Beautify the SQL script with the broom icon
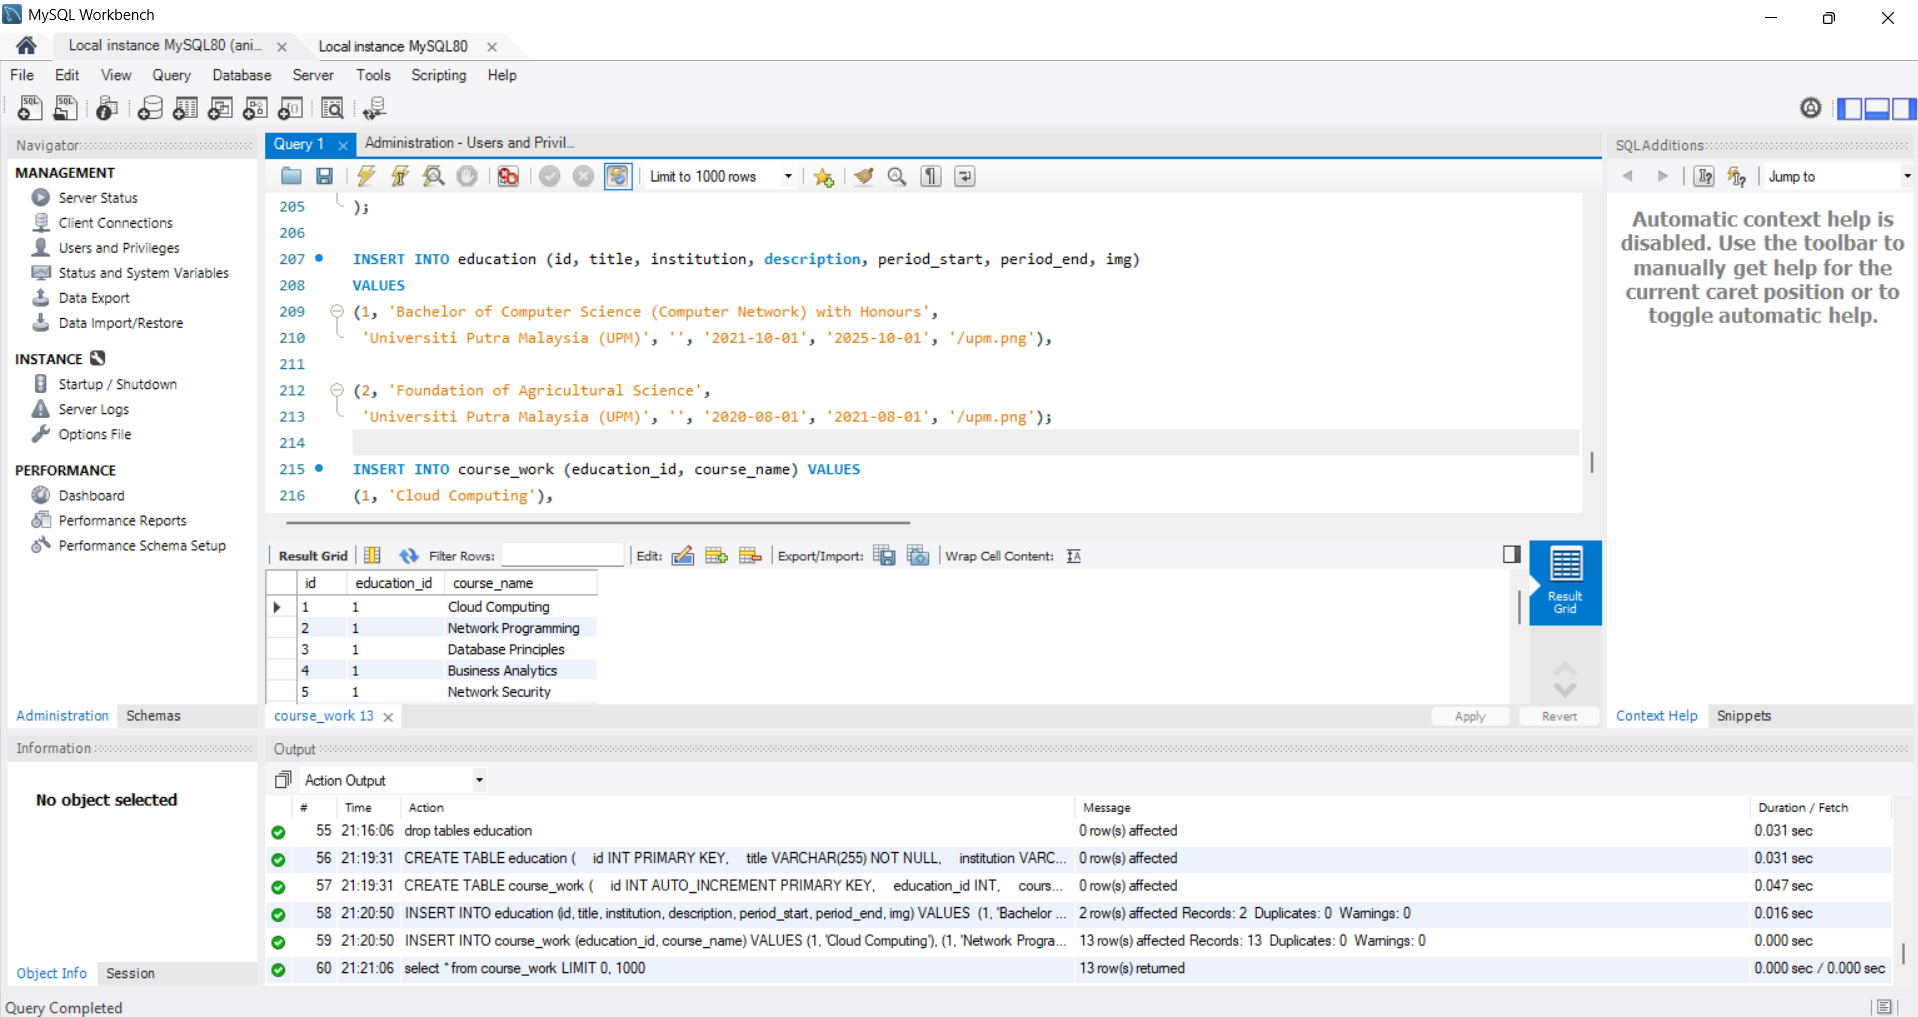The width and height of the screenshot is (1918, 1017). click(864, 176)
